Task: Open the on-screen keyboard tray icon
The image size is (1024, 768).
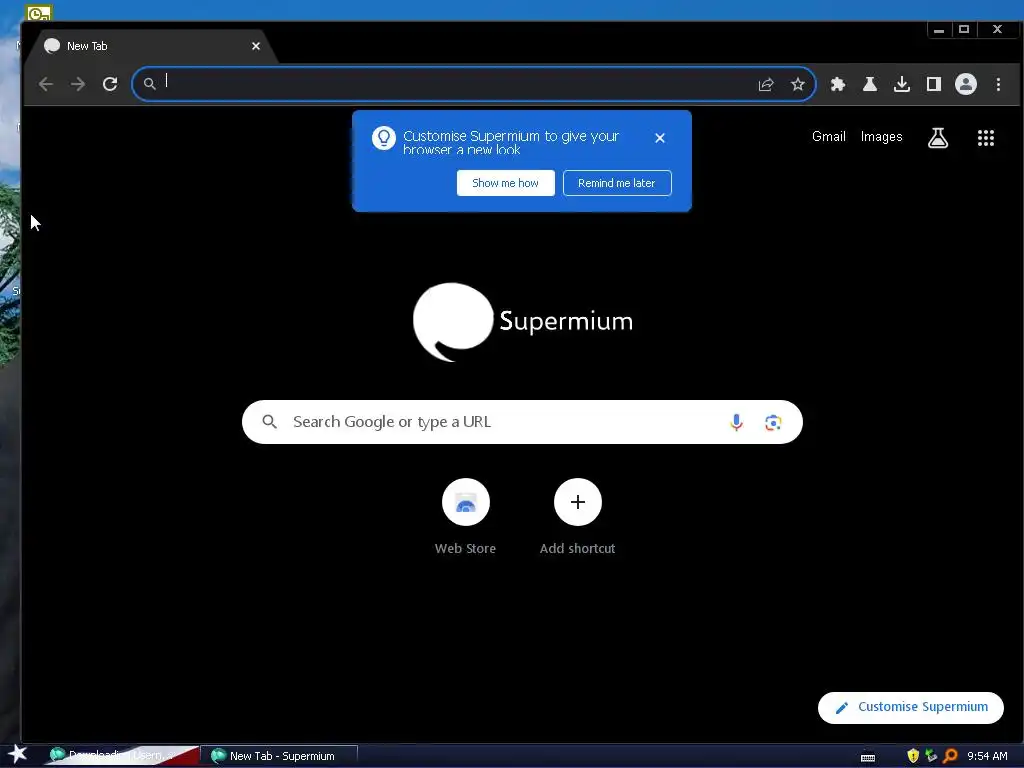Action: tap(868, 757)
